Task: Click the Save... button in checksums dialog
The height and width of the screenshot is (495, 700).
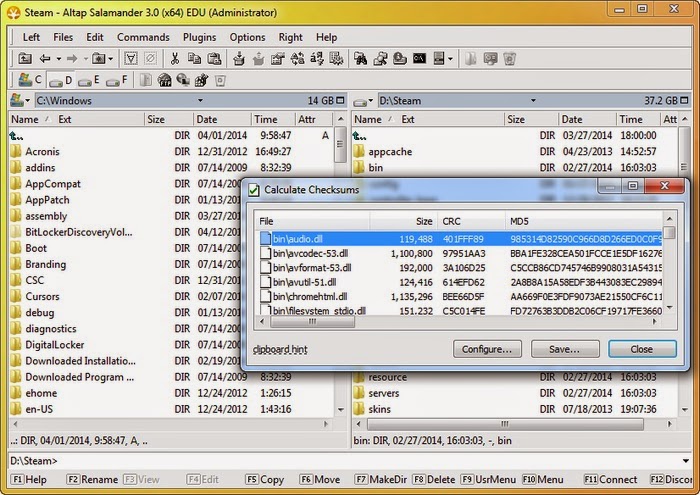Action: pyautogui.click(x=565, y=349)
